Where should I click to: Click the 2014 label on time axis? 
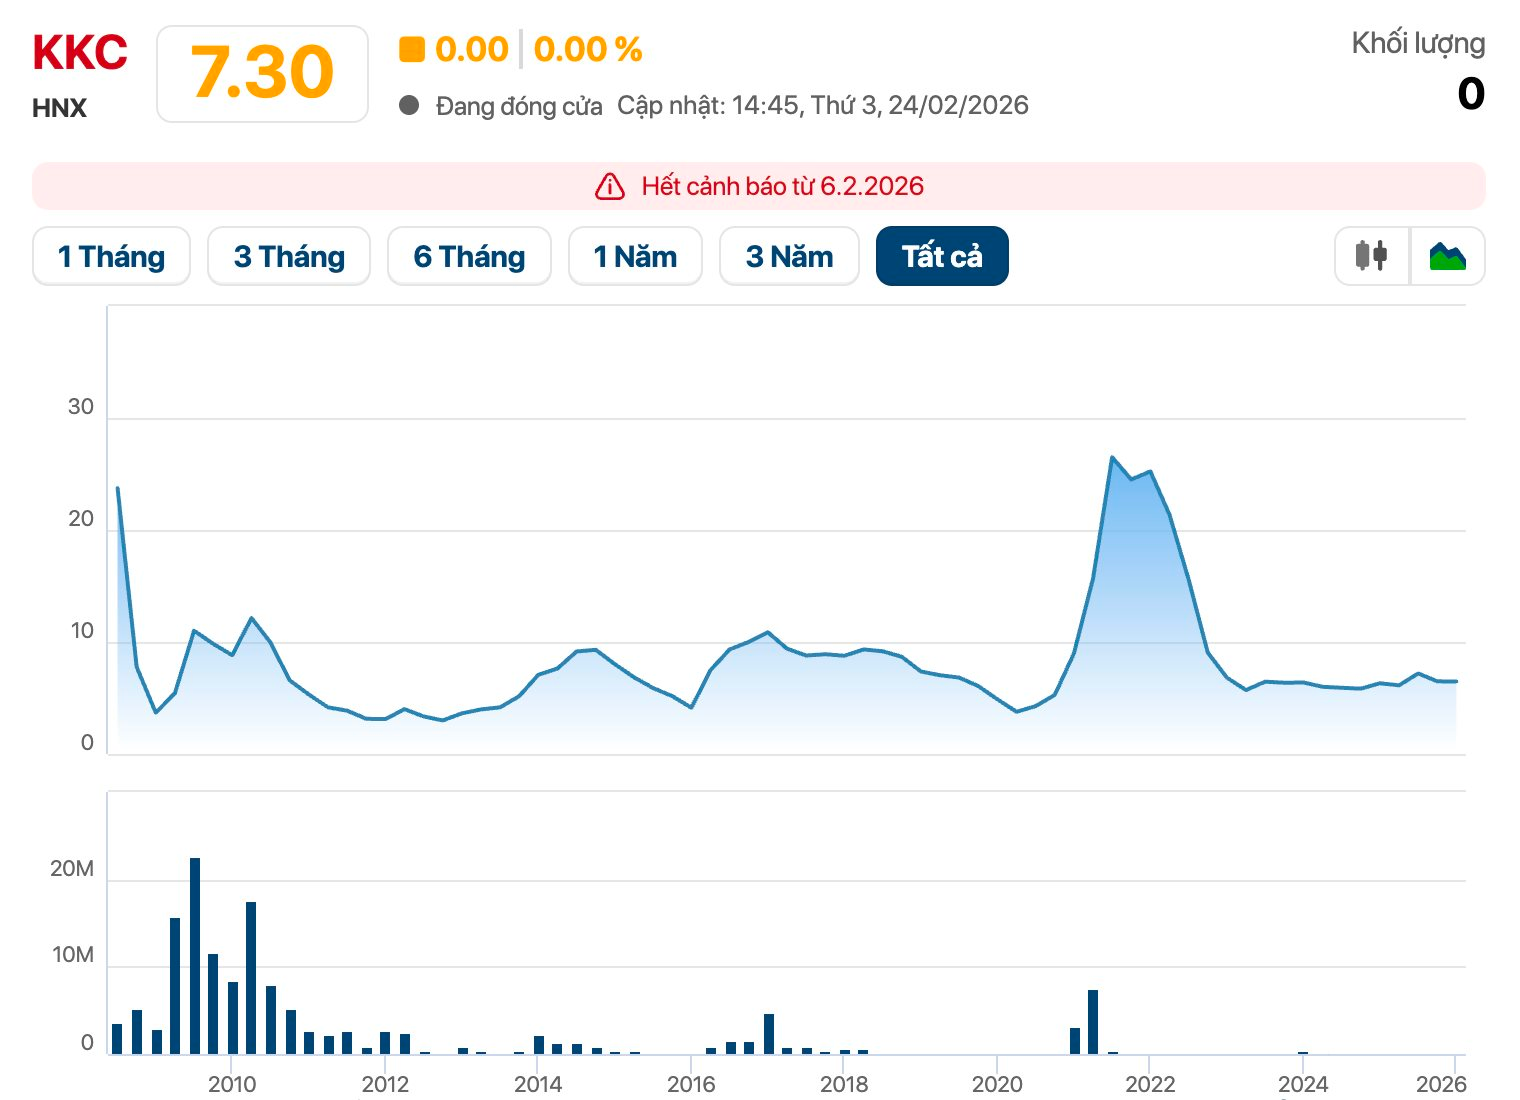pos(538,1084)
